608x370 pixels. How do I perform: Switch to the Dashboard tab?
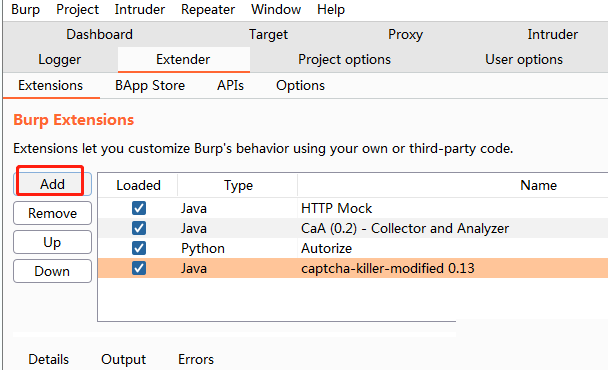99,34
